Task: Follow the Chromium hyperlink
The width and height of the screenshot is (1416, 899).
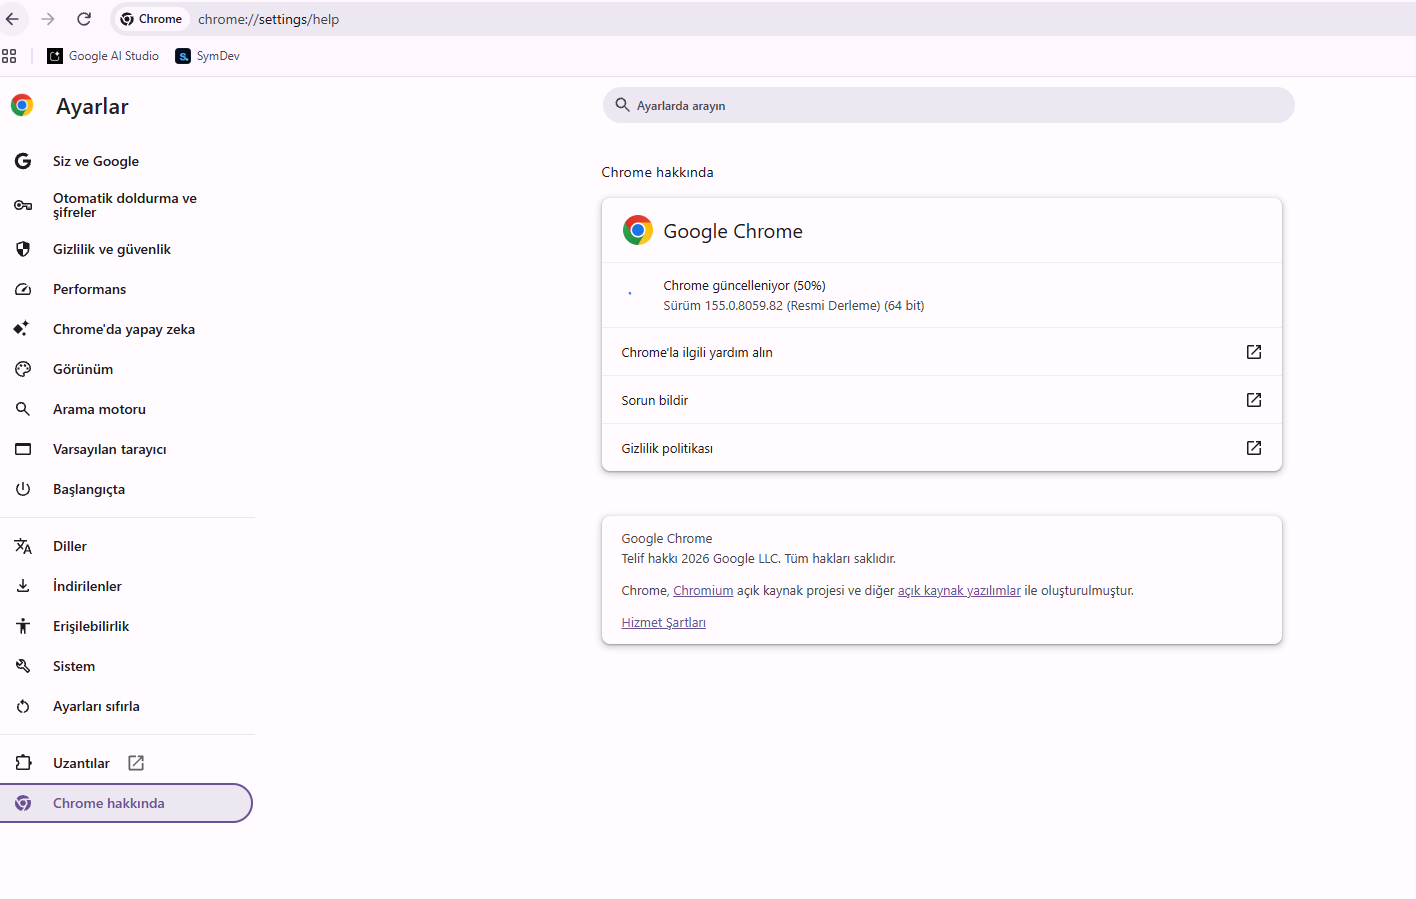Action: pyautogui.click(x=703, y=591)
